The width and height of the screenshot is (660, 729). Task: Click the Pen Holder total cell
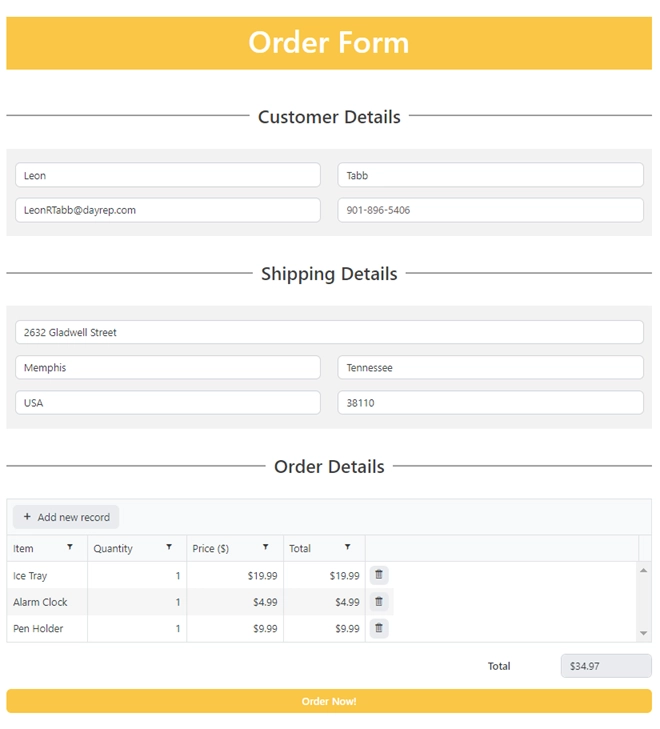[x=324, y=629]
